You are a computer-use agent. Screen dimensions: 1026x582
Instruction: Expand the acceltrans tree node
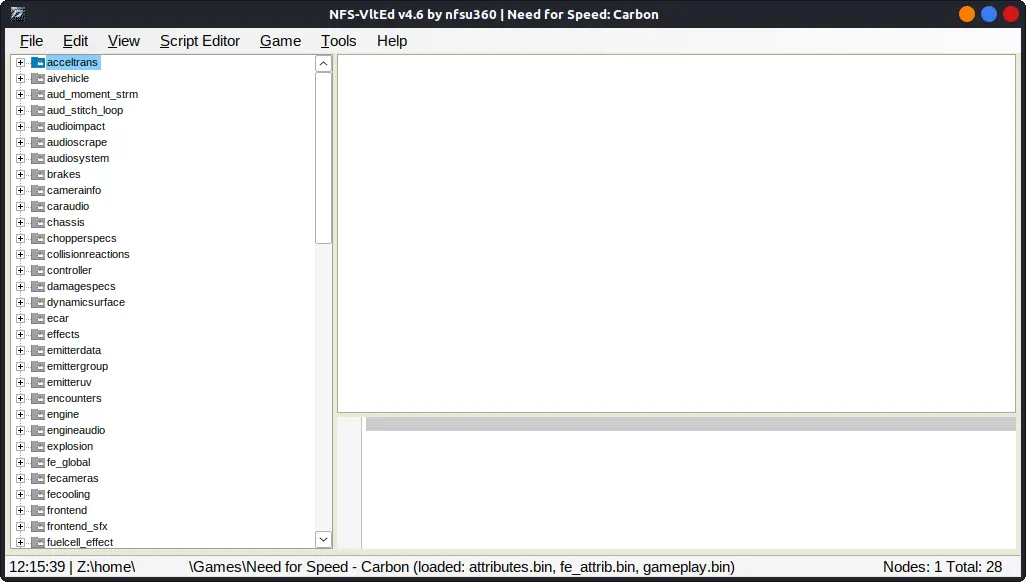[x=20, y=62]
